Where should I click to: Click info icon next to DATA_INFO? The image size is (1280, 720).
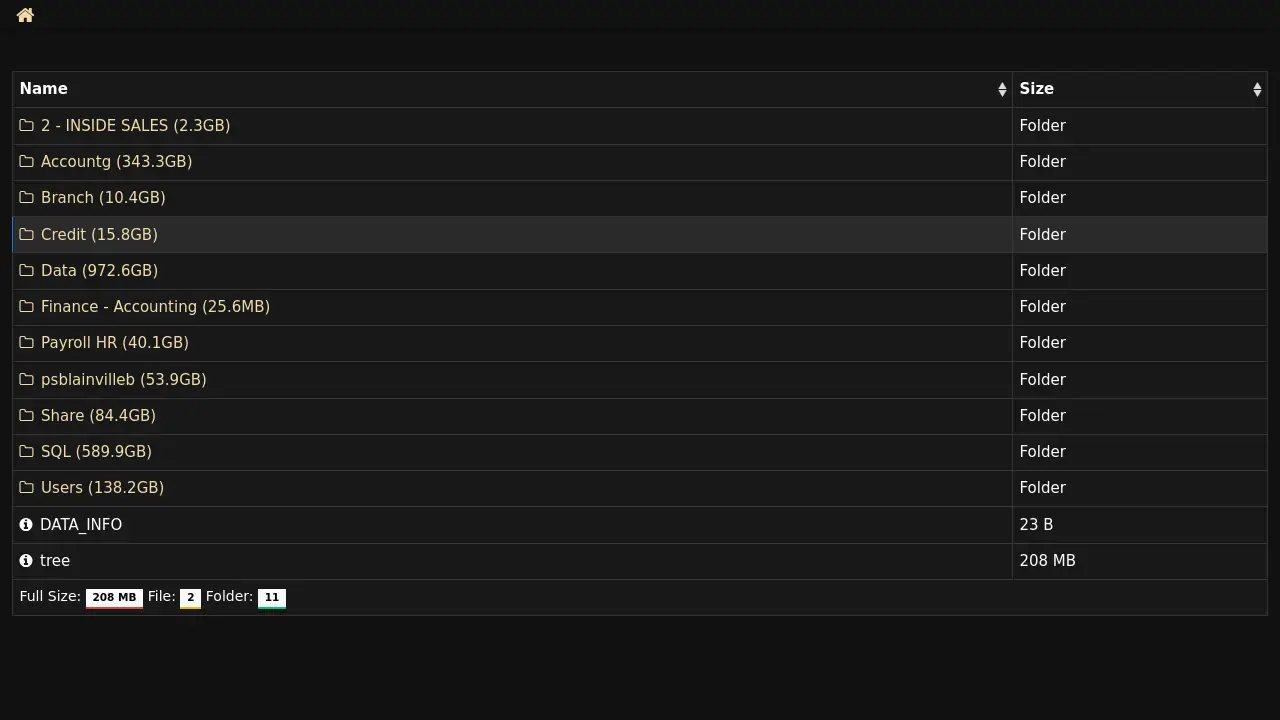[26, 525]
